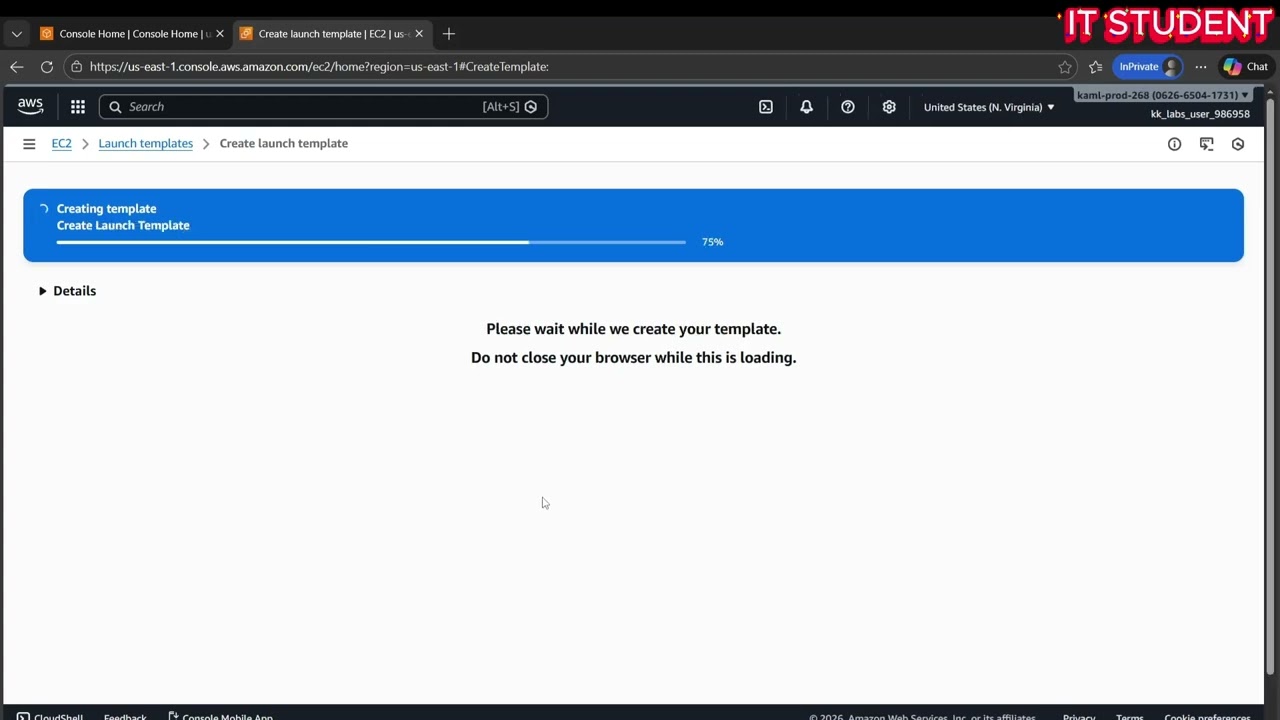Launch CloudShell from the top bar icon

click(x=766, y=107)
